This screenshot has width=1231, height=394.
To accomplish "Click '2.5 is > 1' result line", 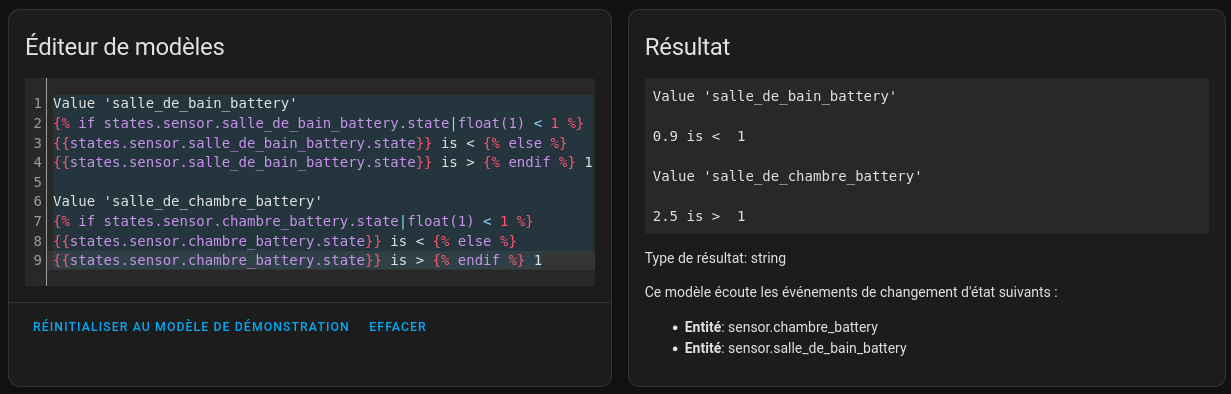I will [x=698, y=216].
